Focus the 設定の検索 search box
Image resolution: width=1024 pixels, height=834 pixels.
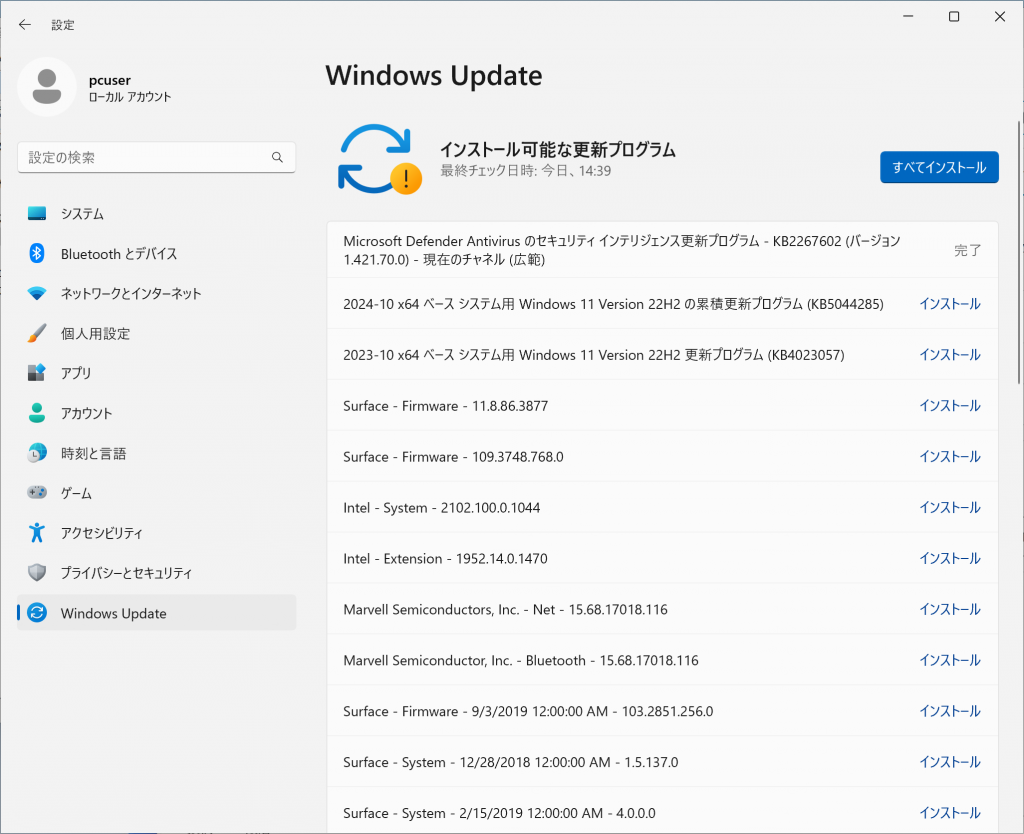(157, 157)
